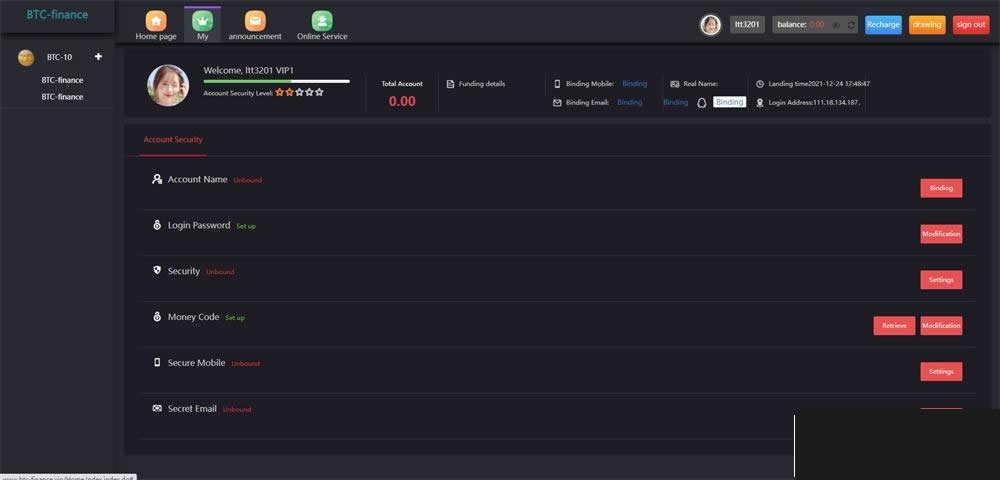Screen dimensions: 1000x480
Task: Expand BTC-10 with the plus icon
Action: (x=98, y=57)
